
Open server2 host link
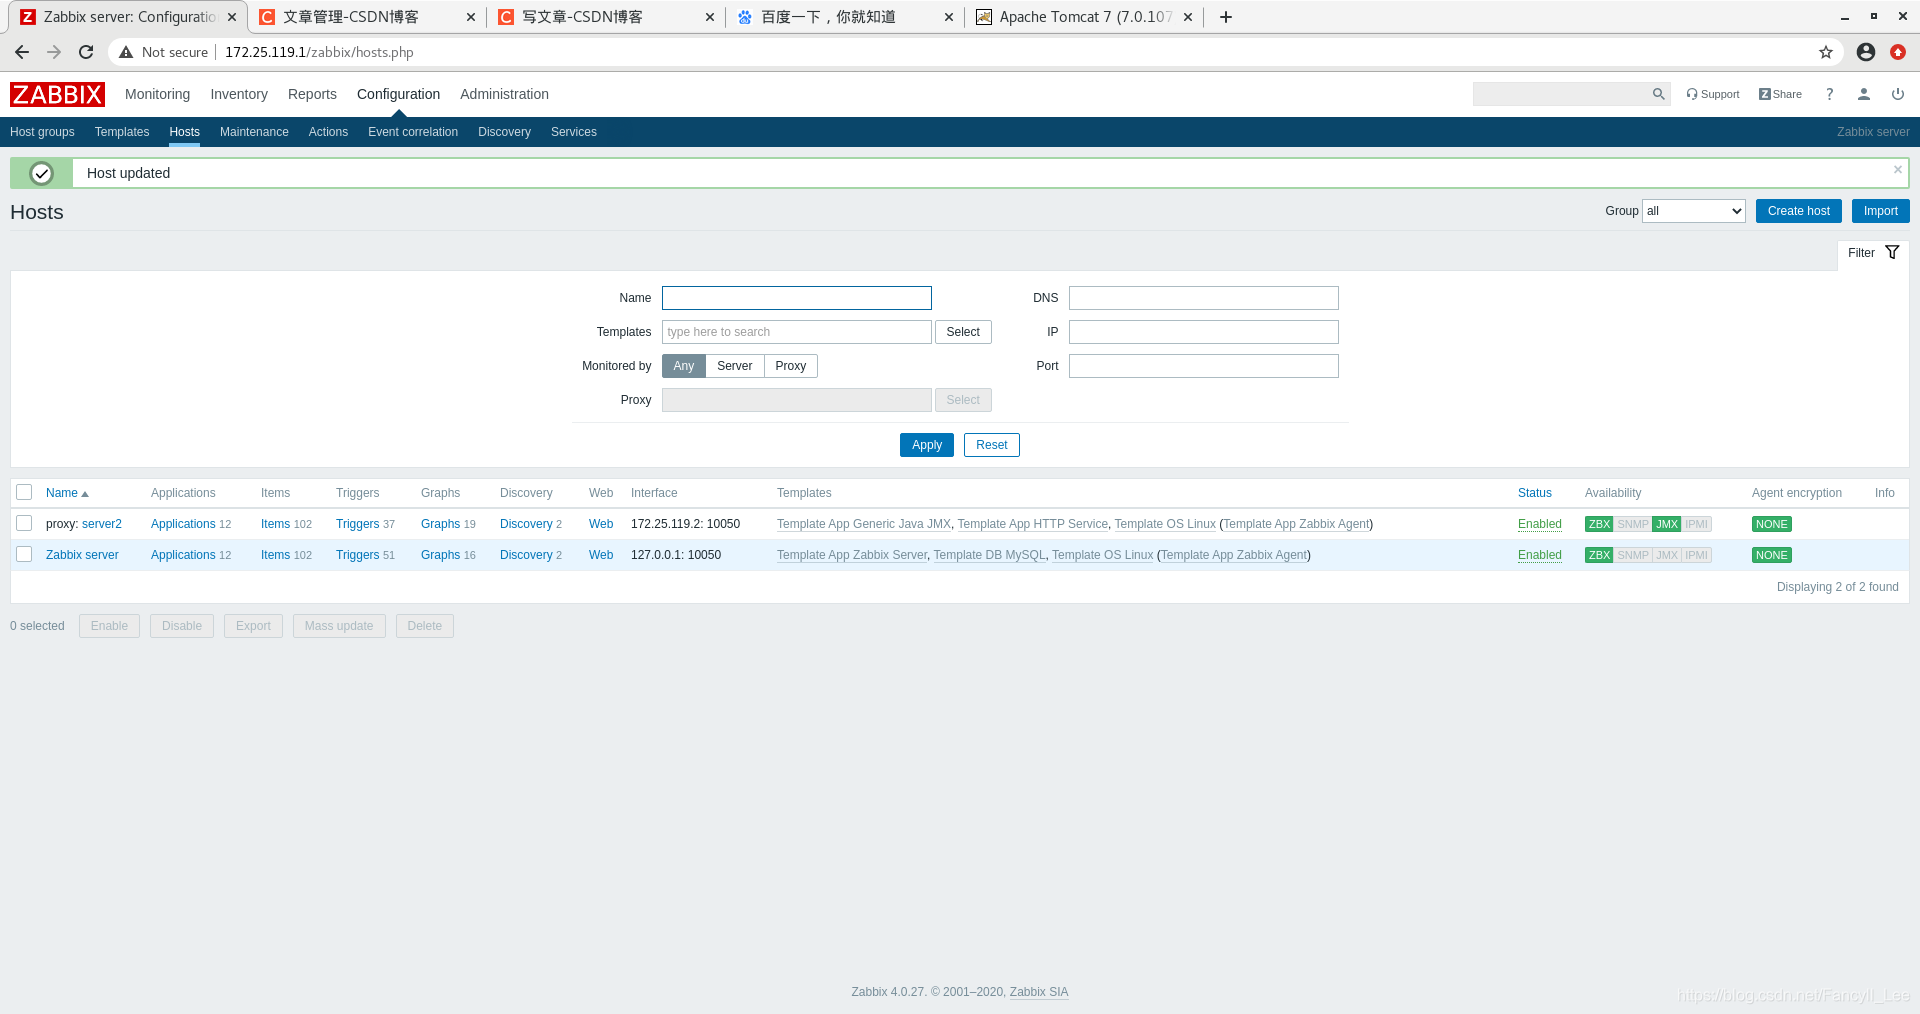pos(102,524)
